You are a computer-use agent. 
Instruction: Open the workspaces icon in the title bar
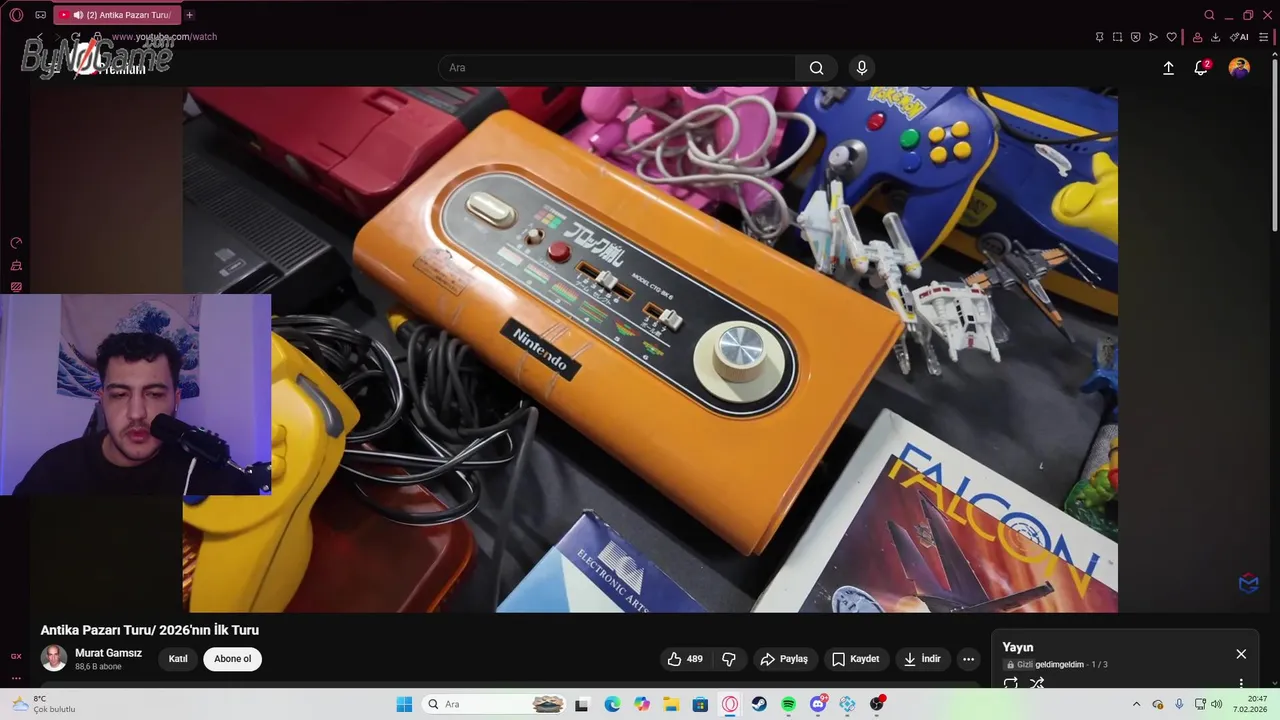click(x=40, y=15)
